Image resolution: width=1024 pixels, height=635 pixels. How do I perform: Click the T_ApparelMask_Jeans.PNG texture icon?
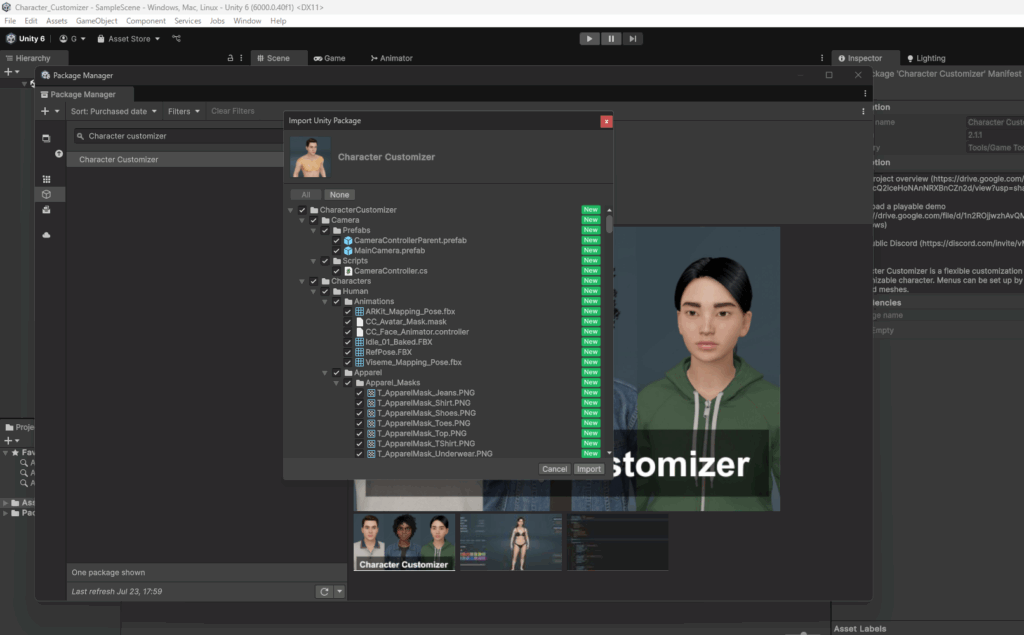371,393
